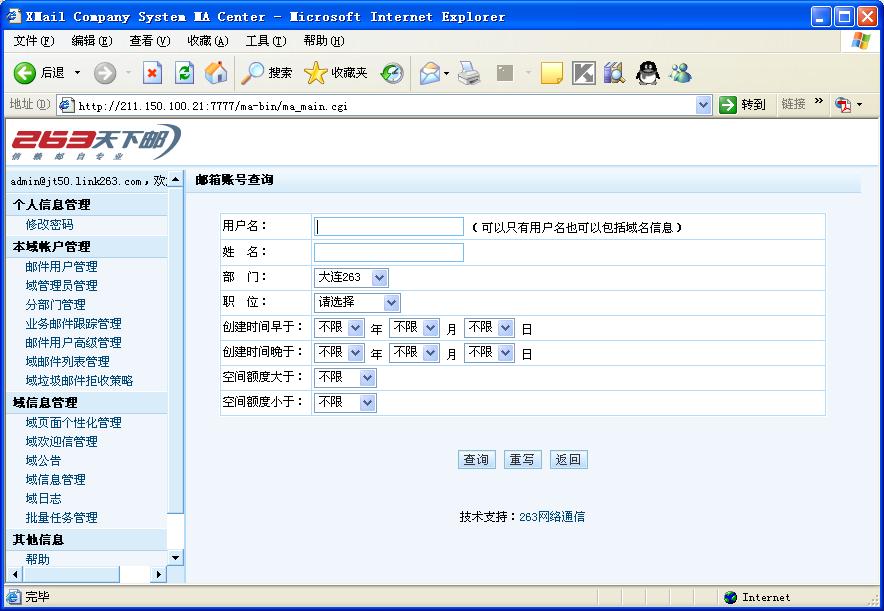Open the 查看(V) menu
The width and height of the screenshot is (884, 611).
point(149,41)
